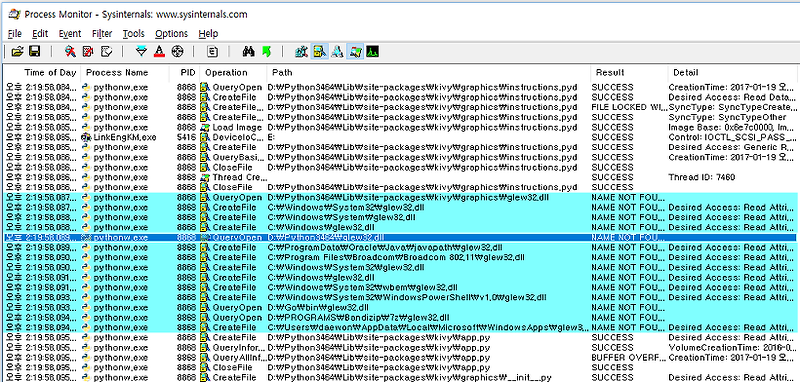Open the Process Tree toolbar icon
The image size is (800, 382).
[213, 52]
